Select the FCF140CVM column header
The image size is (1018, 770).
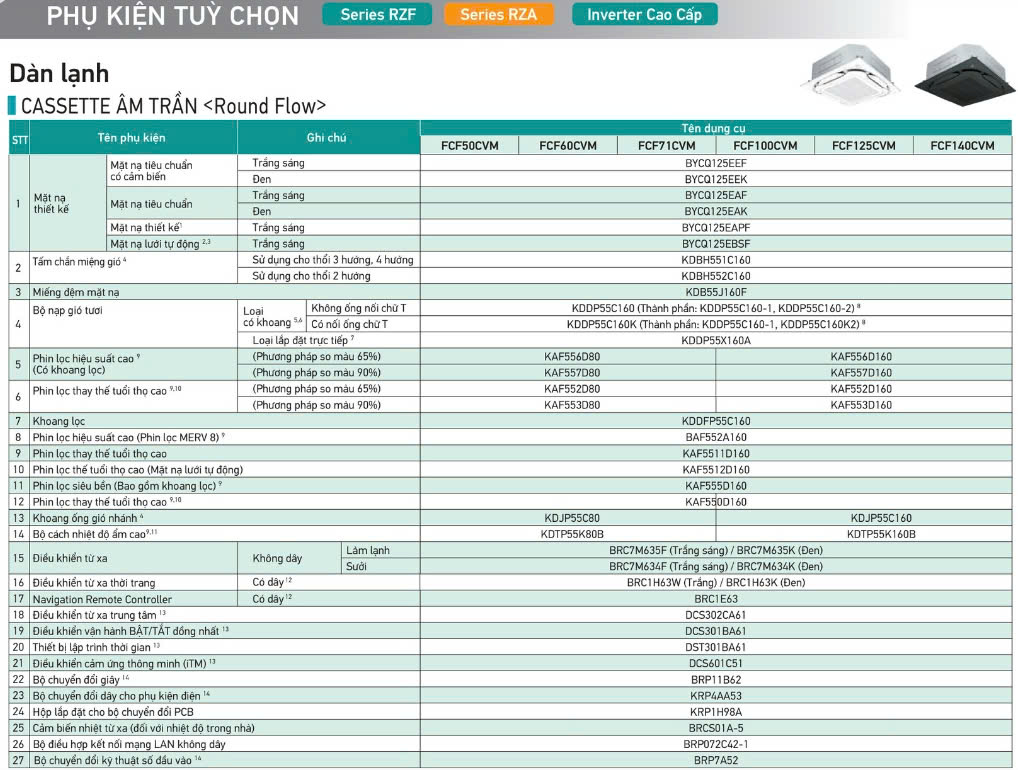pos(962,145)
